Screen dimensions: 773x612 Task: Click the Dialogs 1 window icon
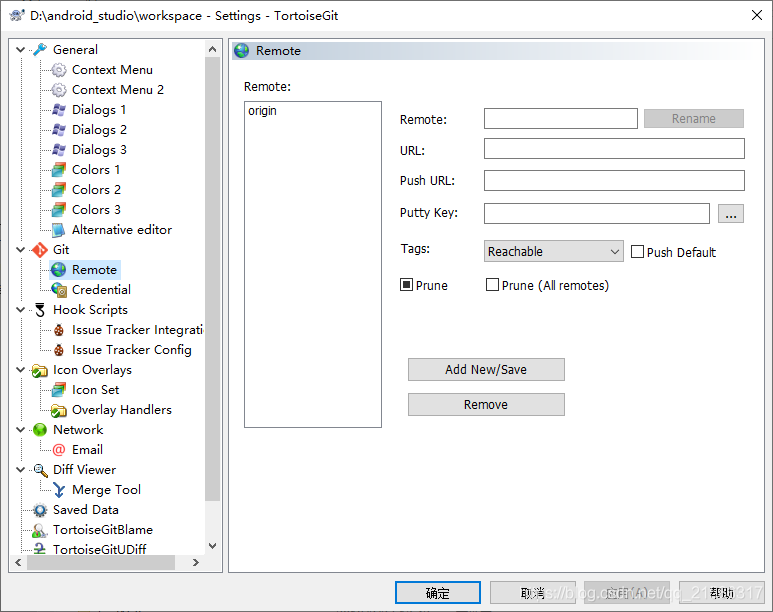(59, 110)
